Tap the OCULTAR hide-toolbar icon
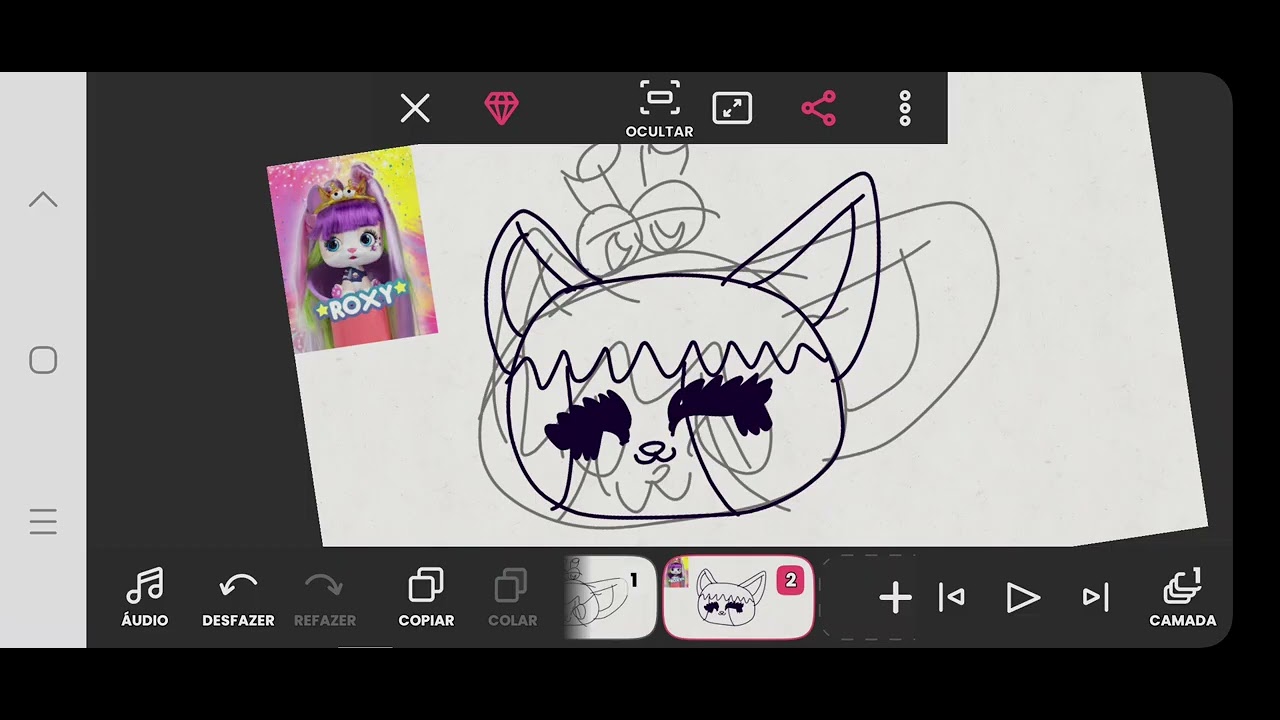 (659, 109)
